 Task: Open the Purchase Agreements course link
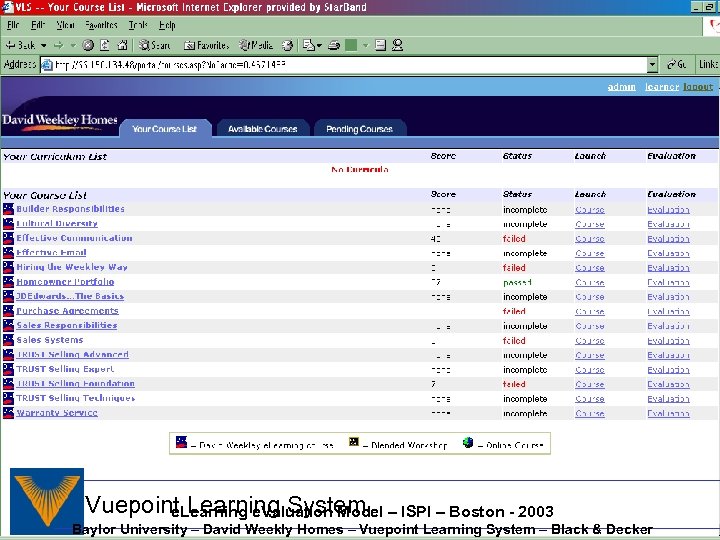pos(68,311)
